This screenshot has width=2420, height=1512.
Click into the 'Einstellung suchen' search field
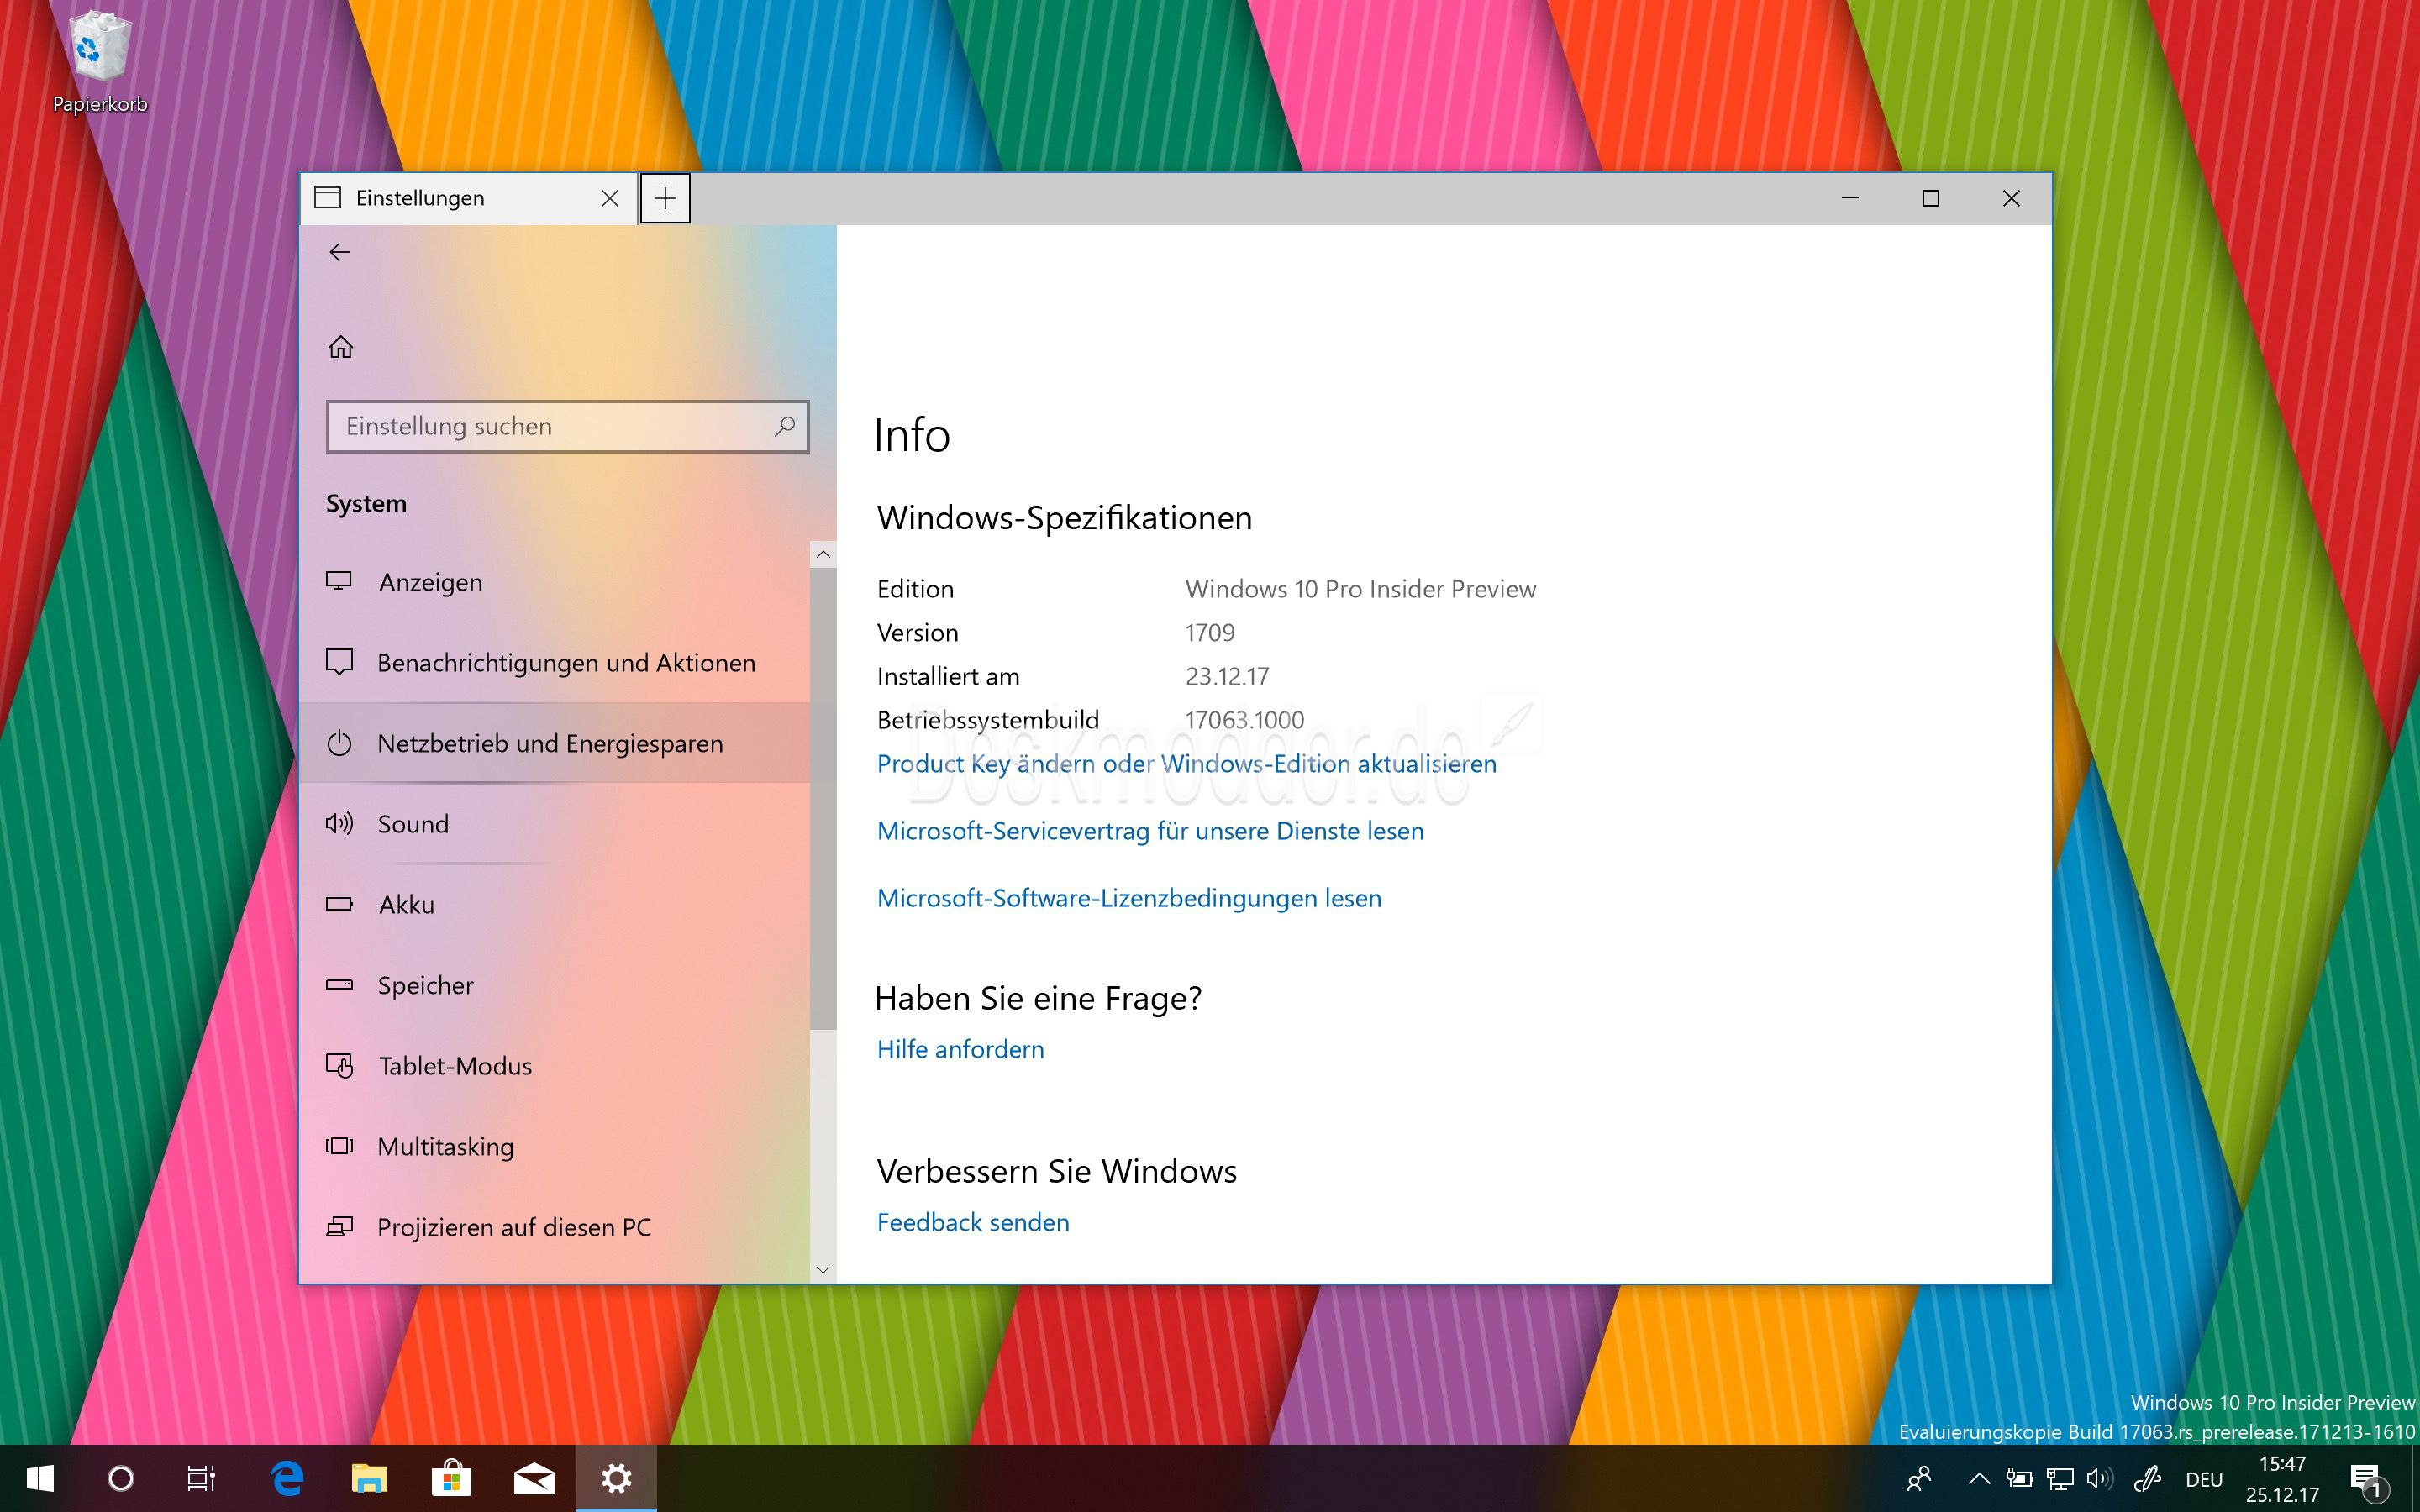click(x=567, y=427)
